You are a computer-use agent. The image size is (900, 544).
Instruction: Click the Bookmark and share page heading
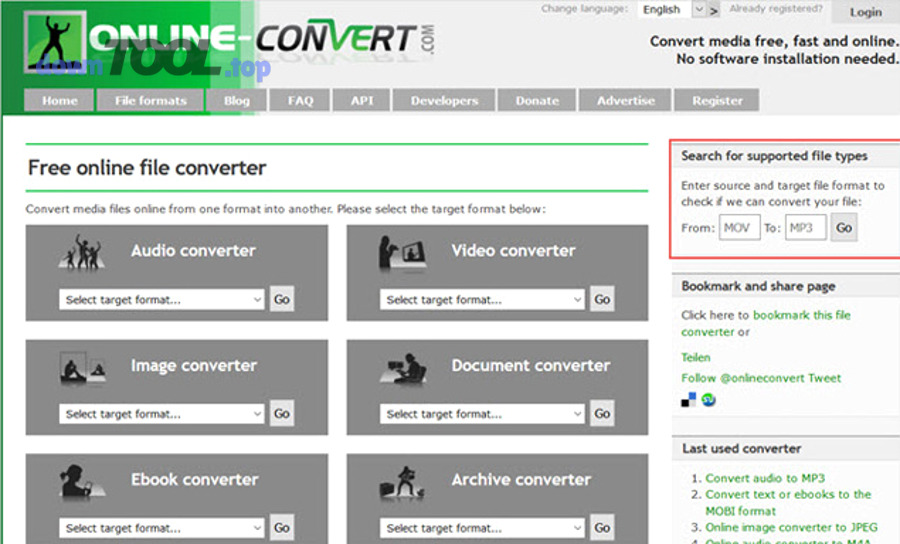point(758,286)
